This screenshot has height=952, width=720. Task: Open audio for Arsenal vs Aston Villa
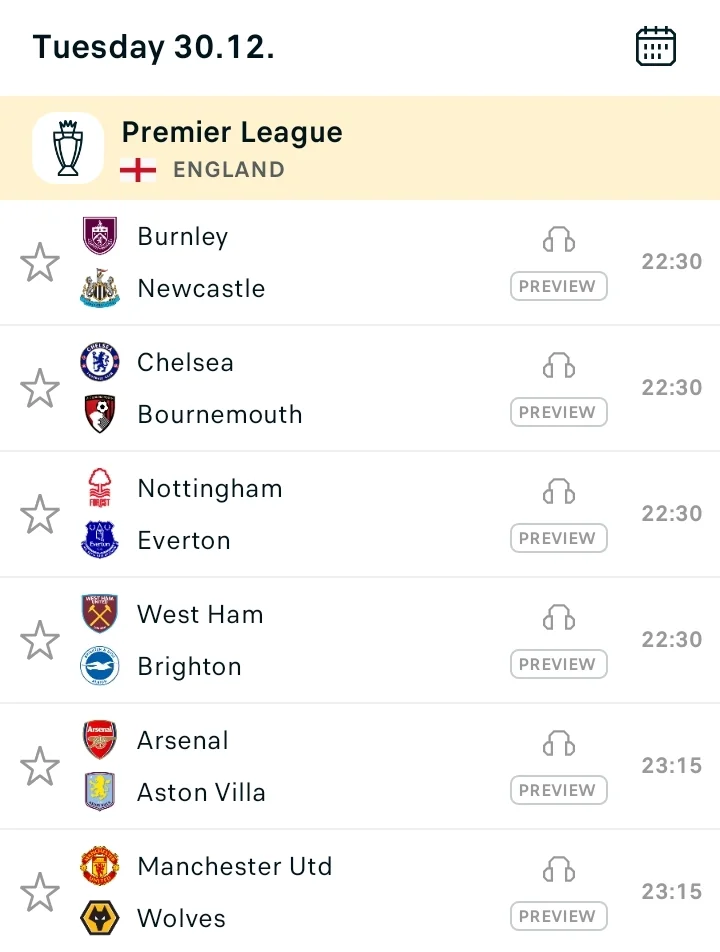[x=559, y=744]
